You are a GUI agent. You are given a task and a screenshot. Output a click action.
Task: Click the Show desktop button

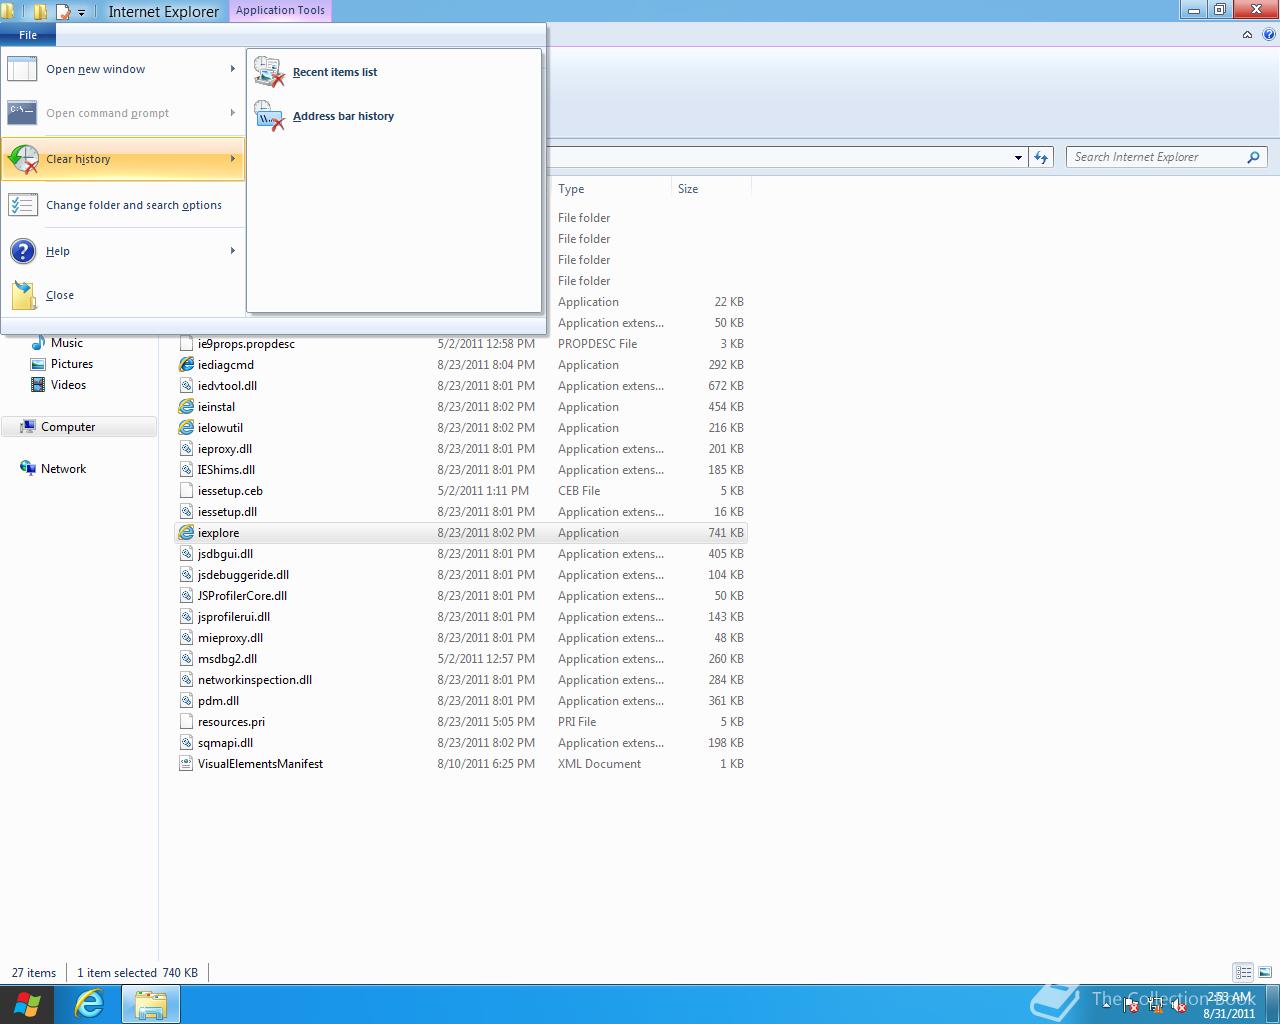pyautogui.click(x=1273, y=1005)
